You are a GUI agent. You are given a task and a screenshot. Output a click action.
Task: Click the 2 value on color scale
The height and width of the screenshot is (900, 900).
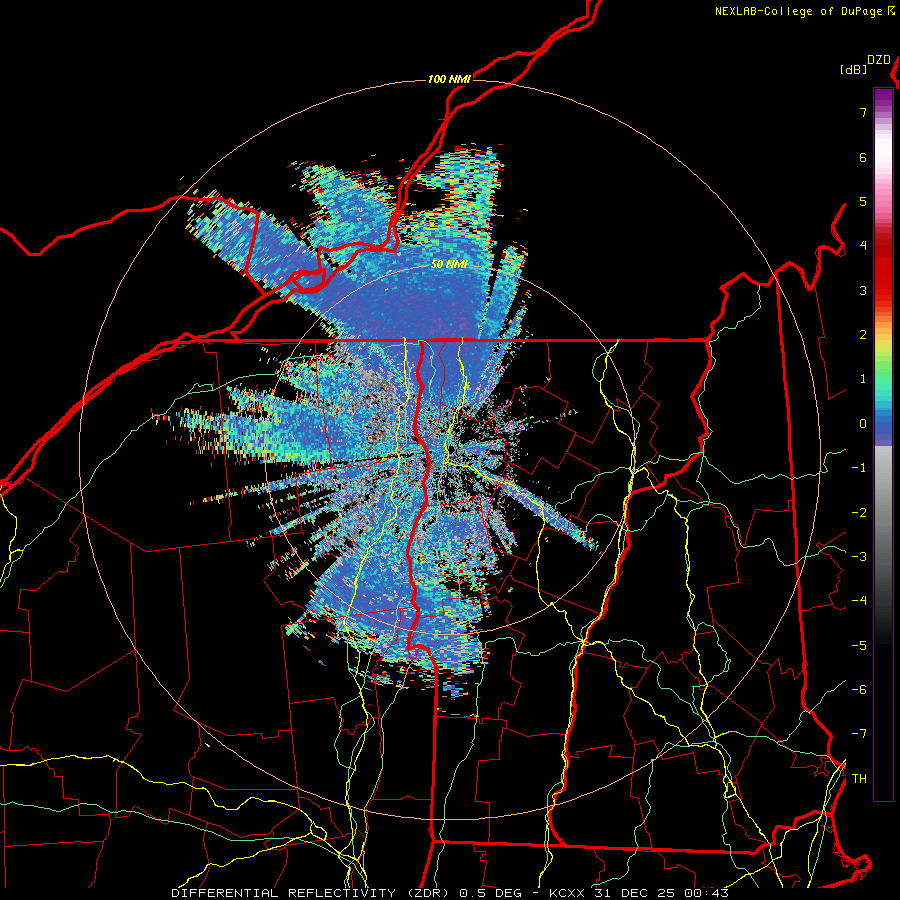click(x=863, y=335)
